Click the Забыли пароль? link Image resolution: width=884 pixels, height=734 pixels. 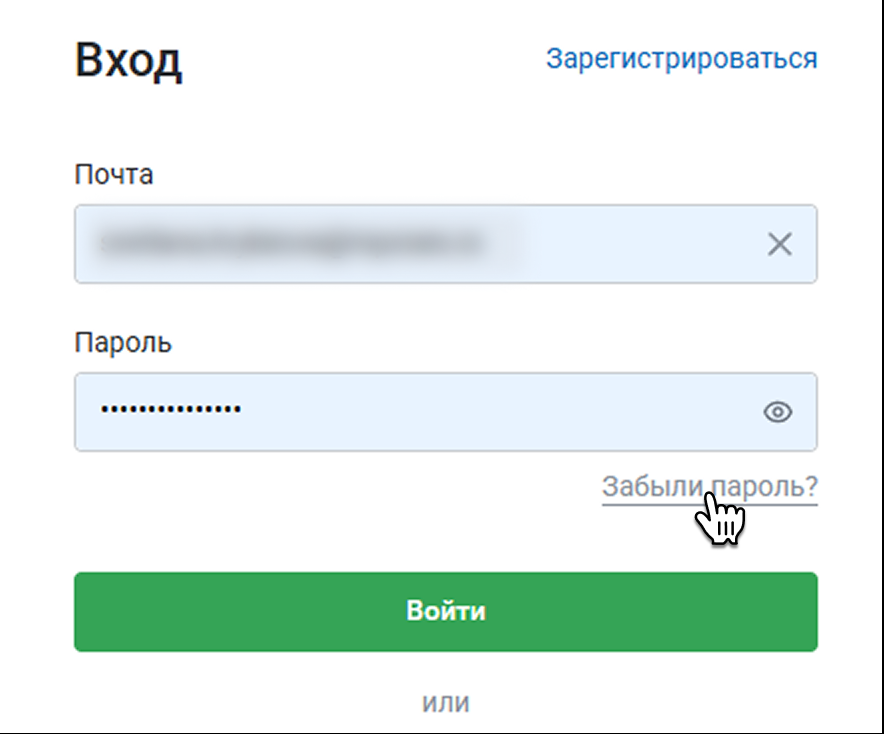pos(709,487)
